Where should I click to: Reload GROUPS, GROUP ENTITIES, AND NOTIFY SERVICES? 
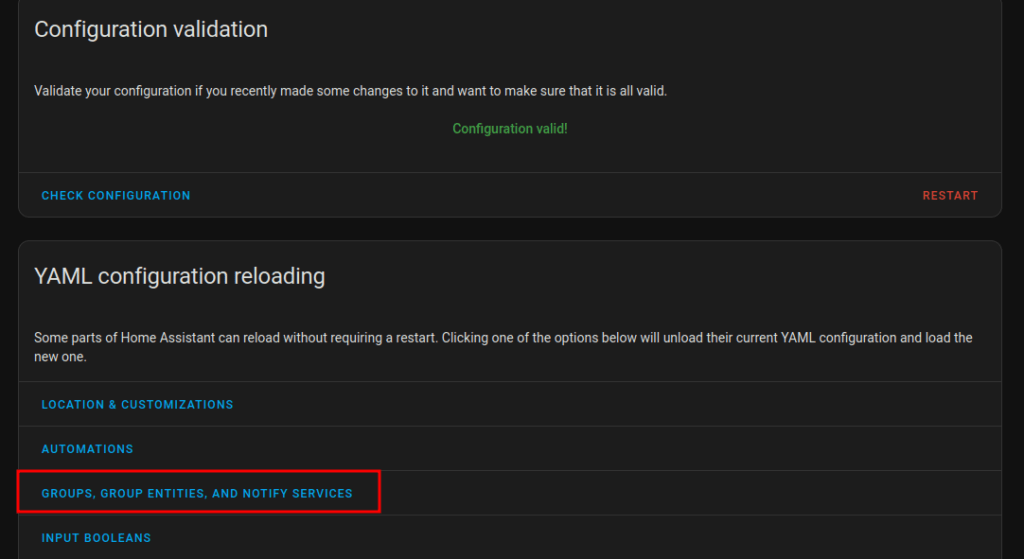click(509, 493)
